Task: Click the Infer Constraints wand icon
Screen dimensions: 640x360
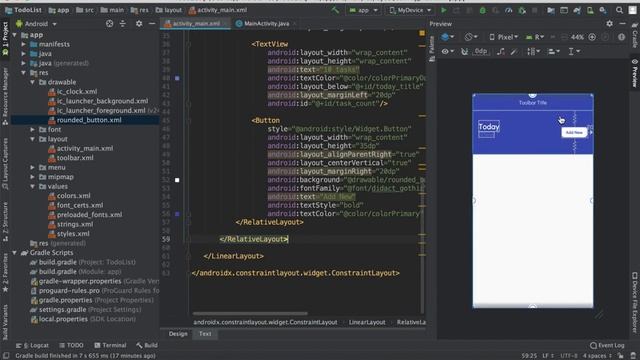Action: 514,51
